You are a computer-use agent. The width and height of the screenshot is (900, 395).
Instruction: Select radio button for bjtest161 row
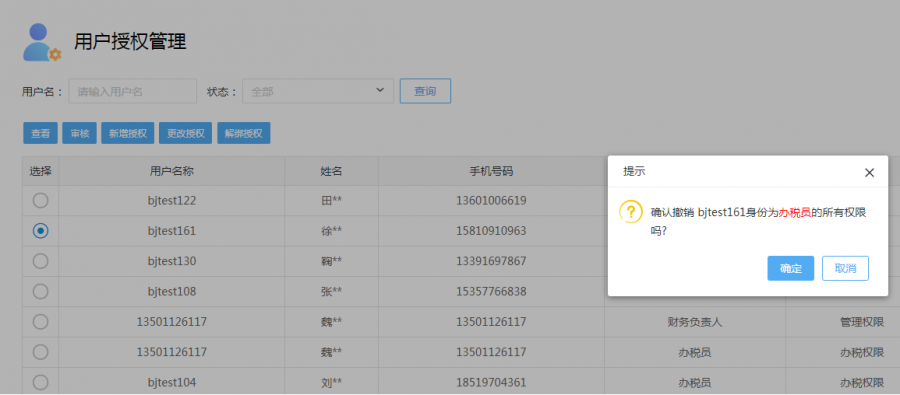pyautogui.click(x=40, y=231)
